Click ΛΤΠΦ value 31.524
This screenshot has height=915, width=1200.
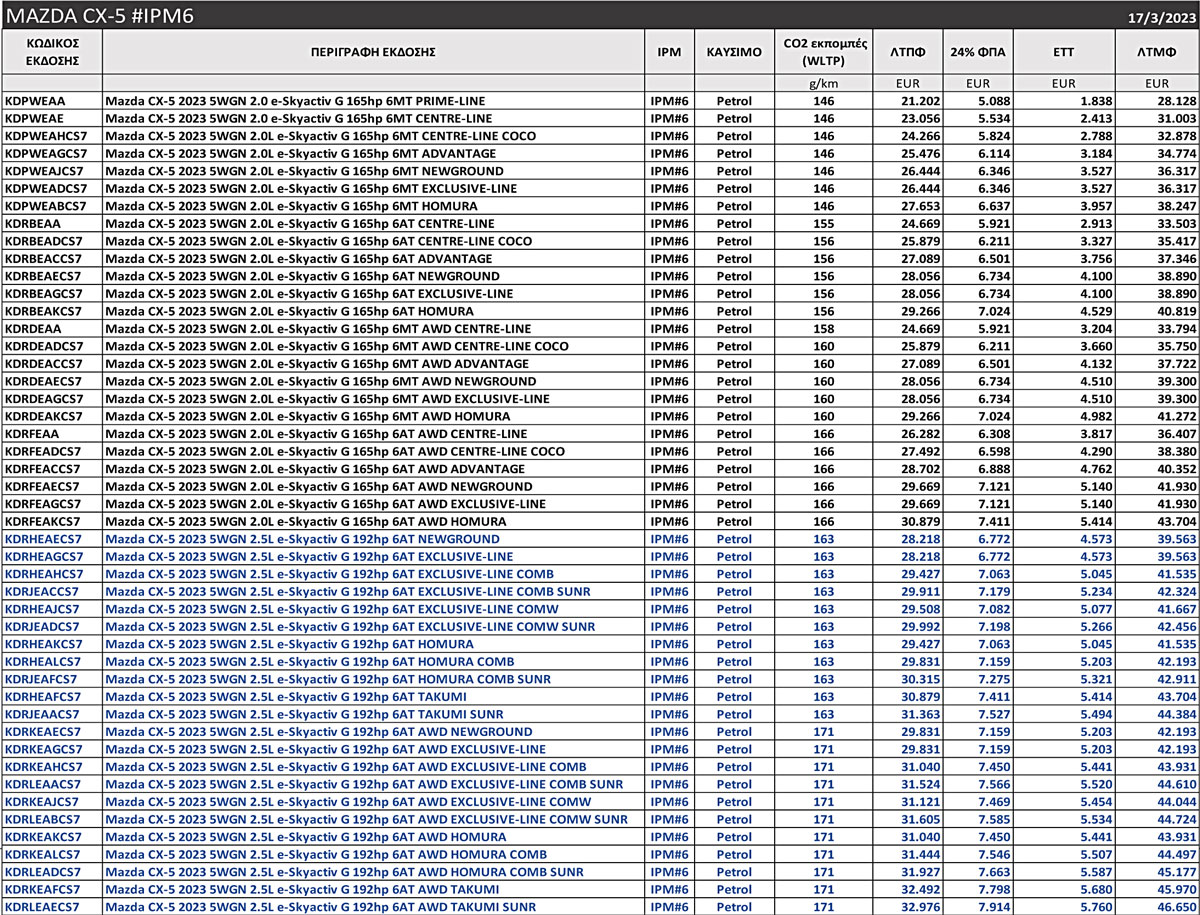(921, 784)
